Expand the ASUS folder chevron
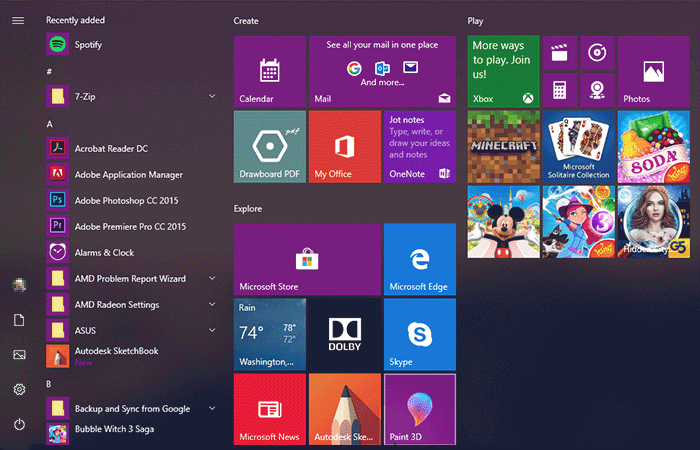Screen dimensions: 700x450 click(x=212, y=330)
